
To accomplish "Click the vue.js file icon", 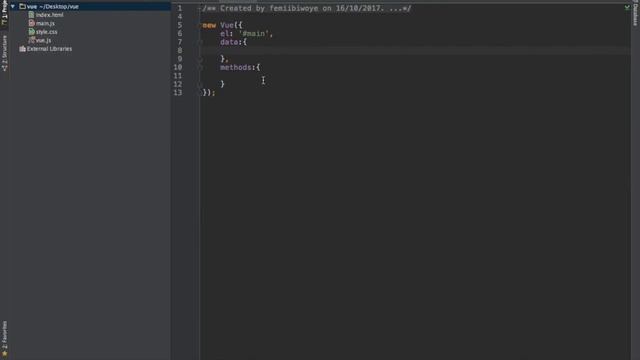I will tap(31, 40).
